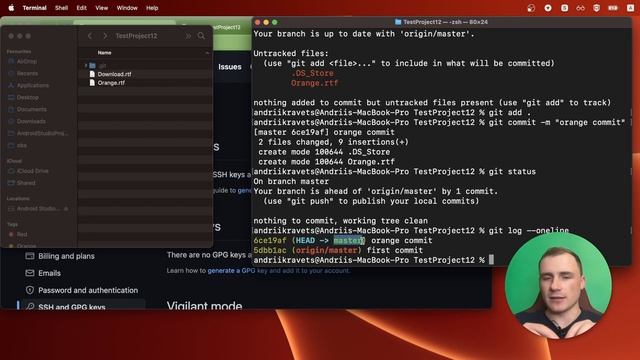Open the Window menu
Viewport: 640px width, 360px height.
pos(127,8)
